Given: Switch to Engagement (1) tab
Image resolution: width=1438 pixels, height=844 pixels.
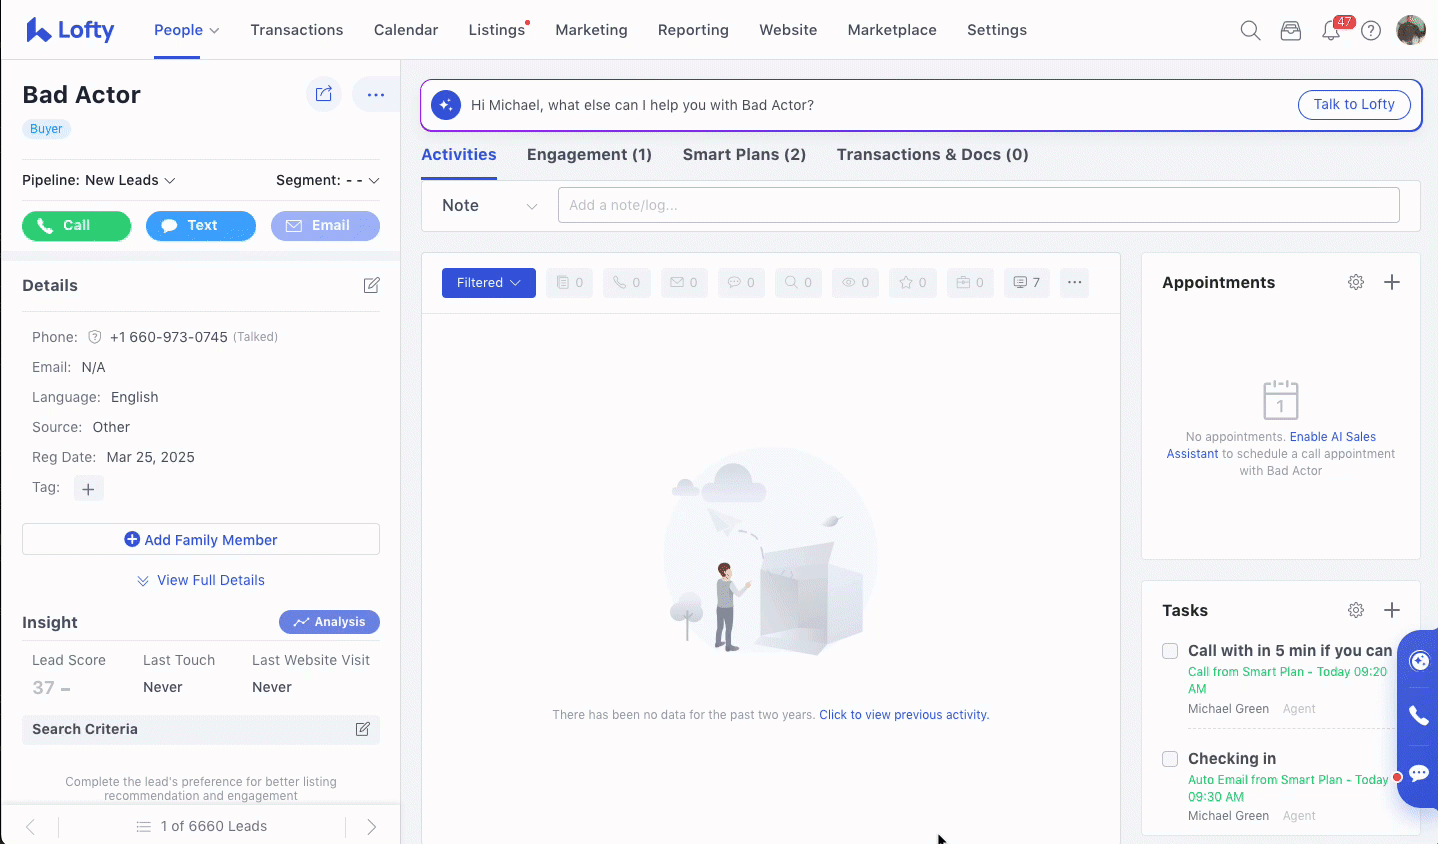Looking at the screenshot, I should (x=589, y=155).
